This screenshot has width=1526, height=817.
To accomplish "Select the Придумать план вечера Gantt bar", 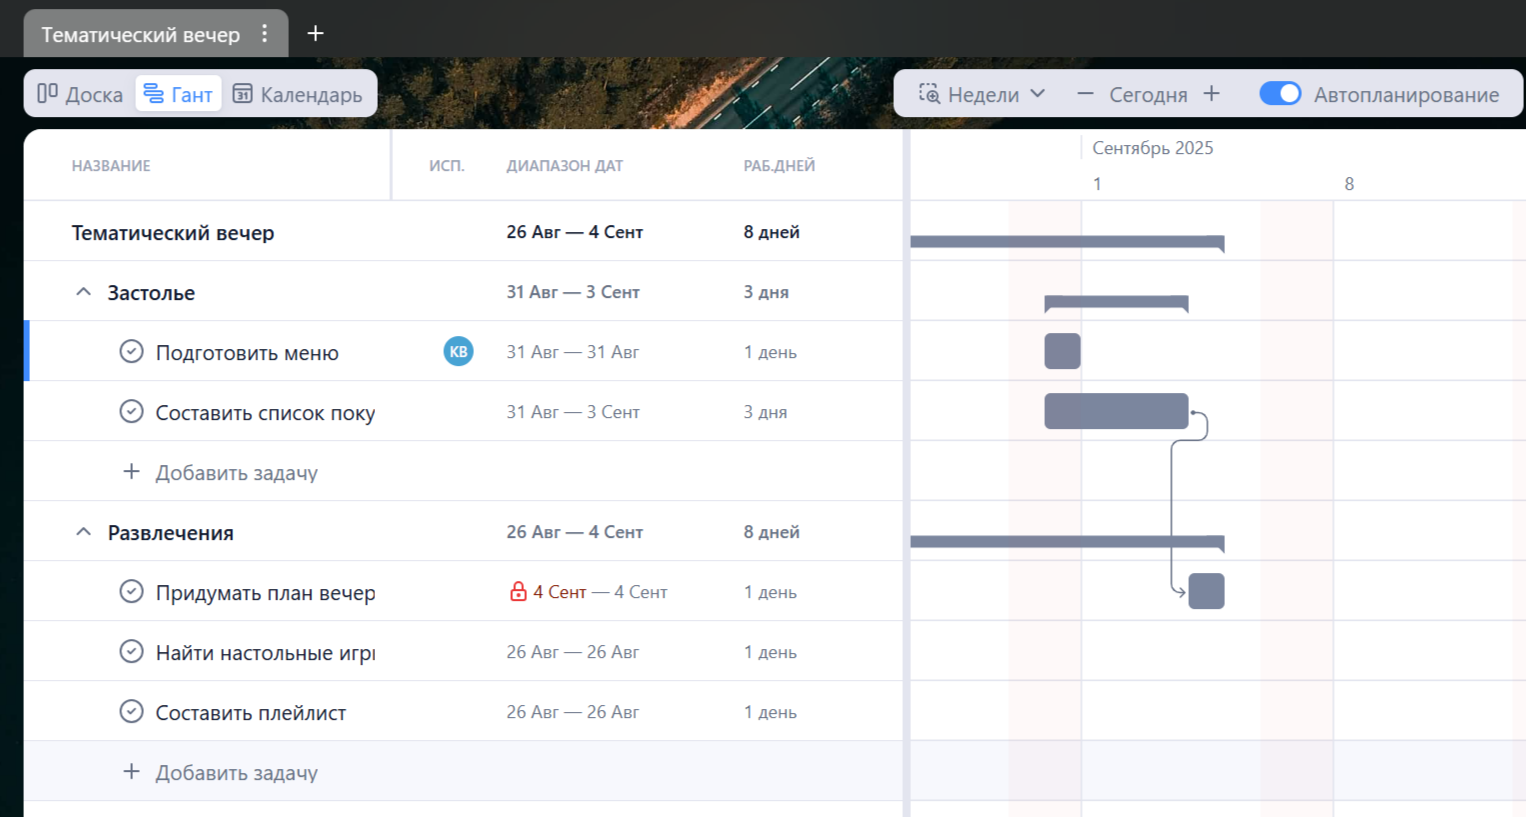I will pos(1206,591).
